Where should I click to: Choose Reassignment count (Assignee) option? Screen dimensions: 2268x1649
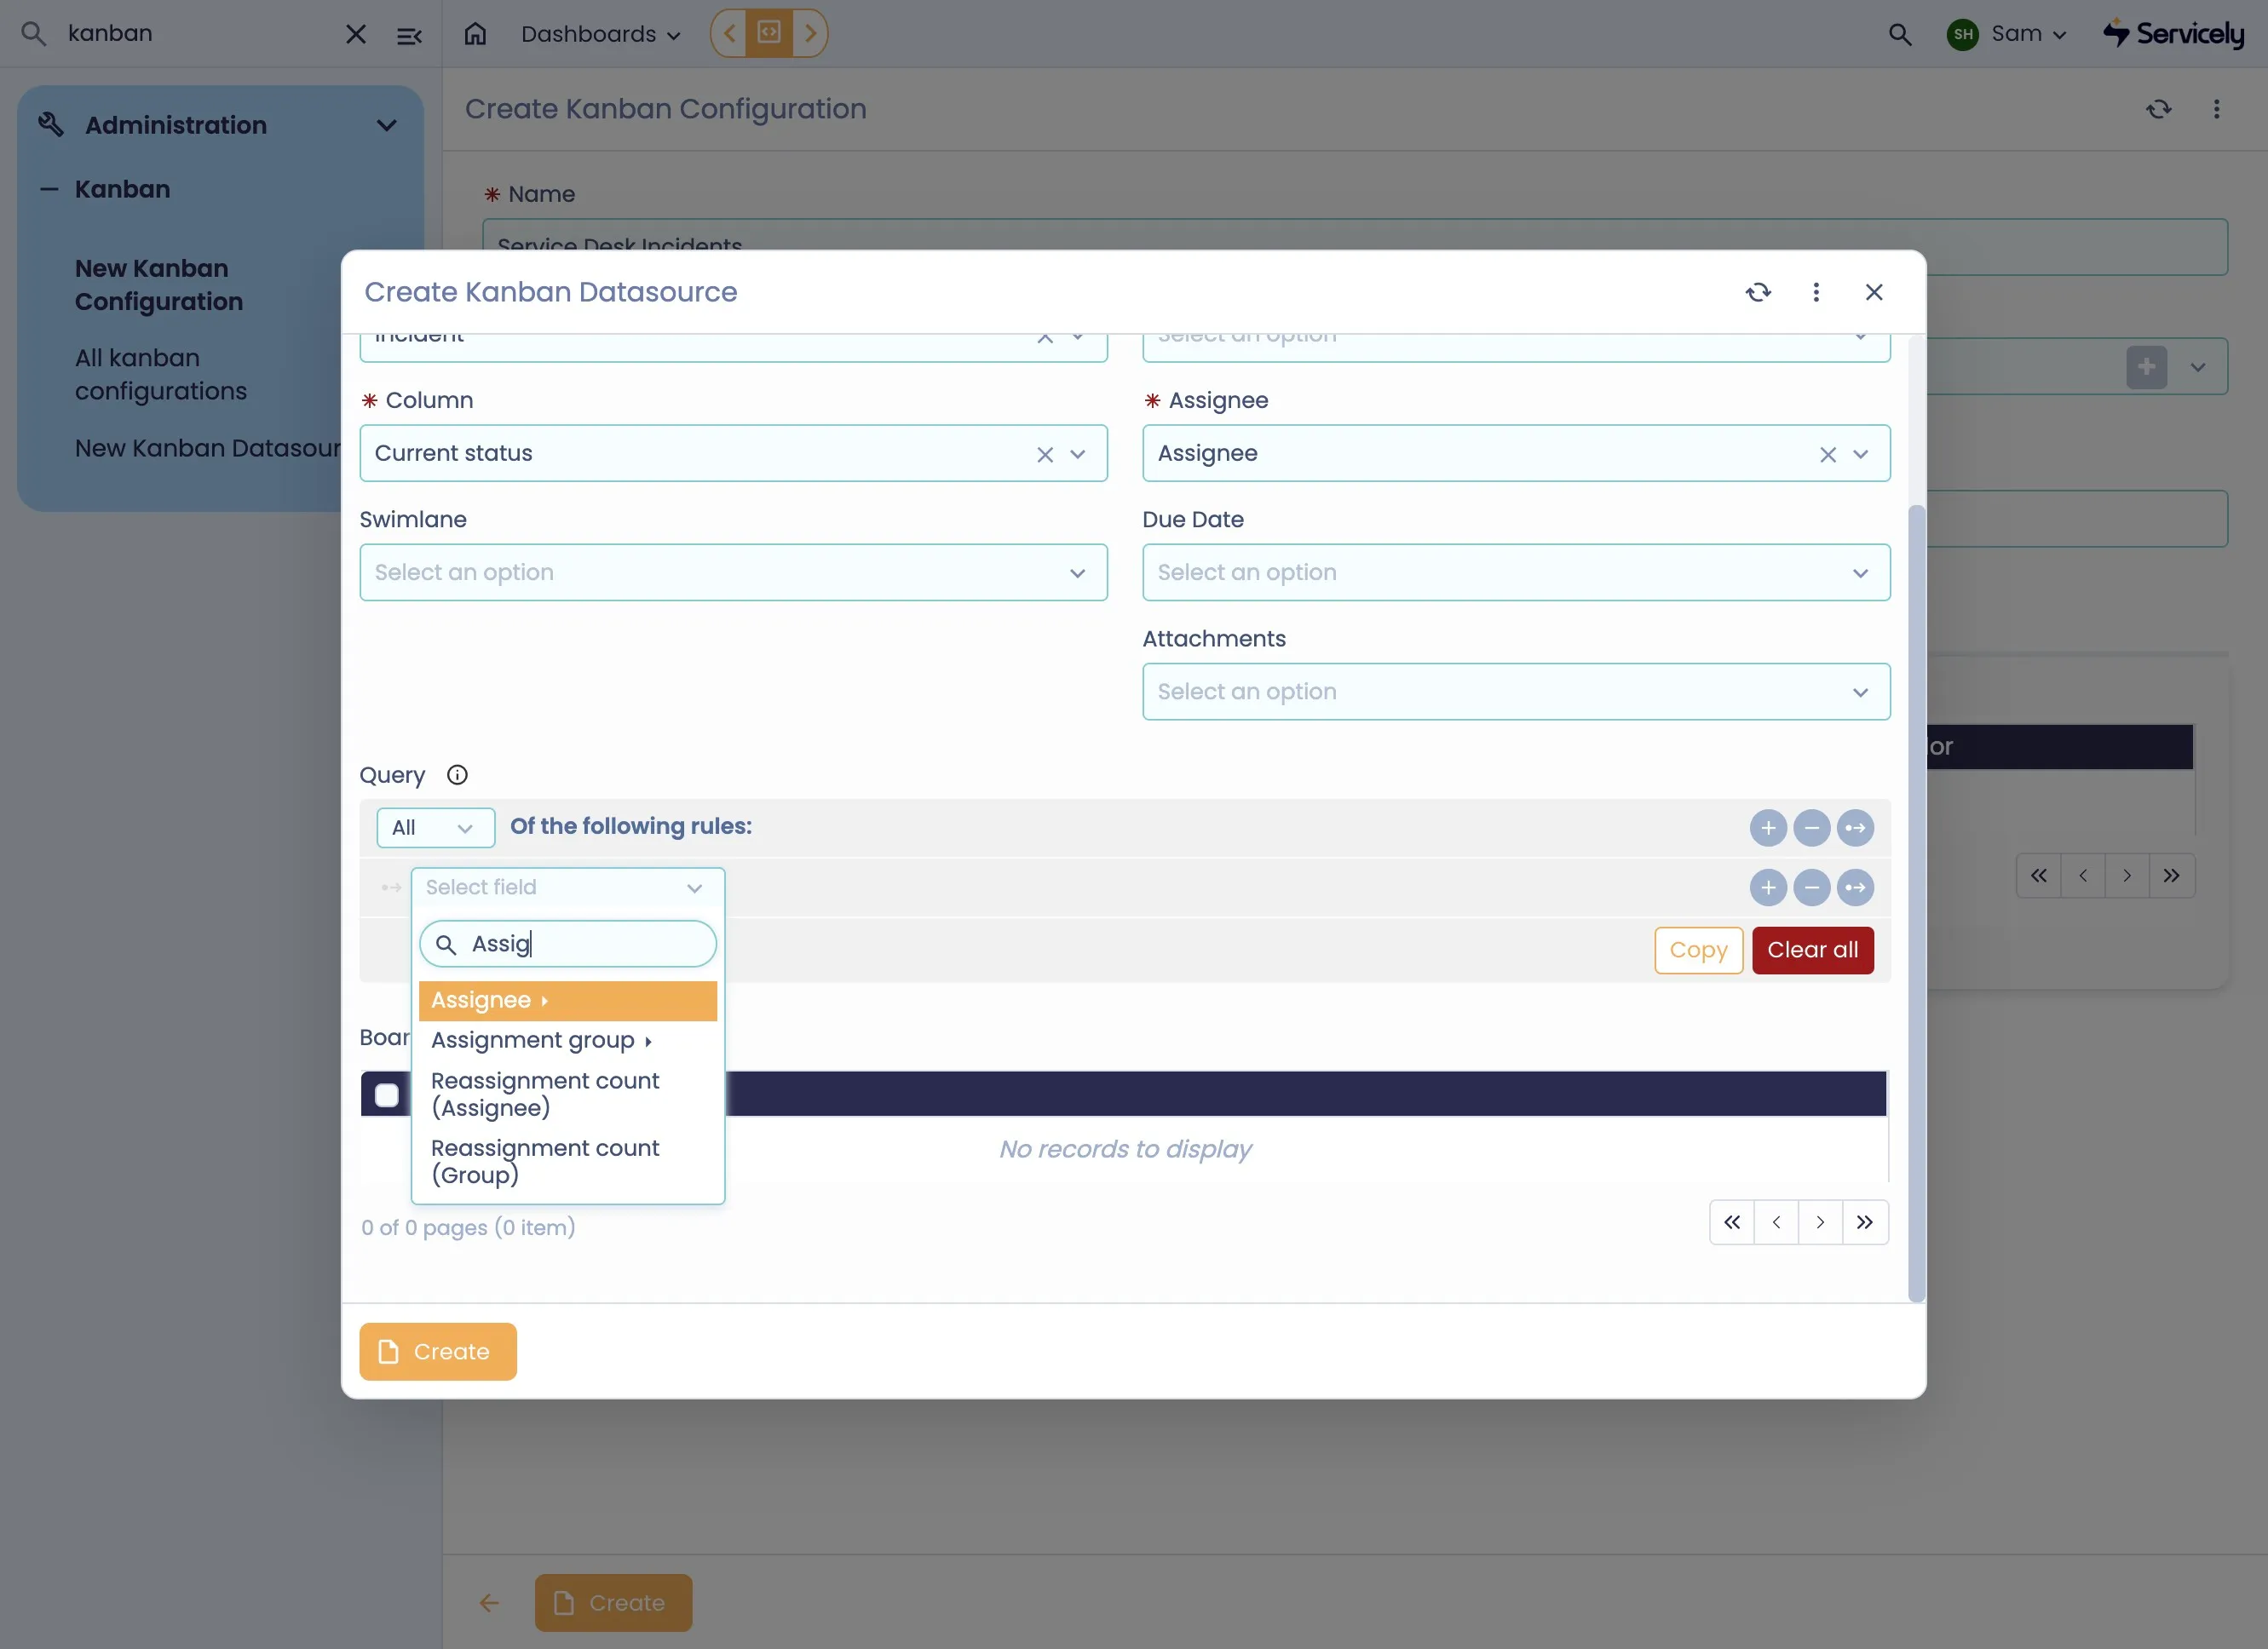tap(567, 1094)
